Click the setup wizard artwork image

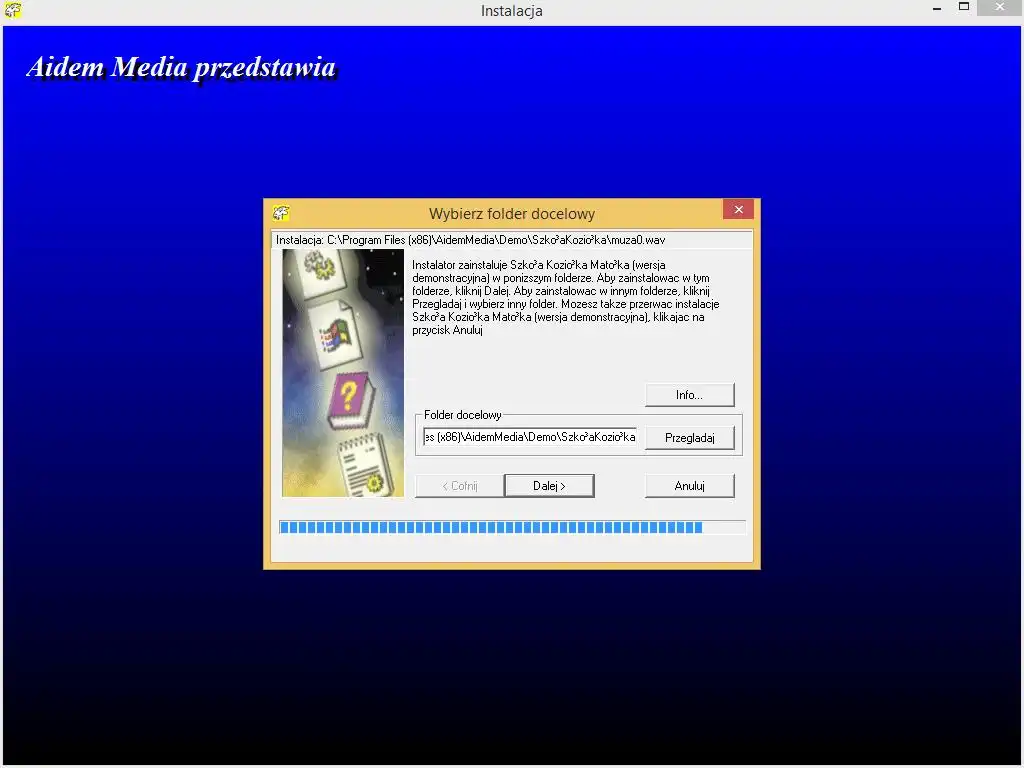tap(343, 373)
